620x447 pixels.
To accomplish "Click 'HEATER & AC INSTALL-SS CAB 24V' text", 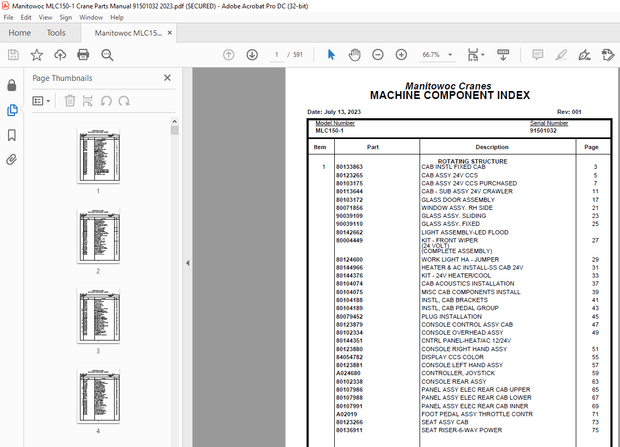I will (472, 268).
